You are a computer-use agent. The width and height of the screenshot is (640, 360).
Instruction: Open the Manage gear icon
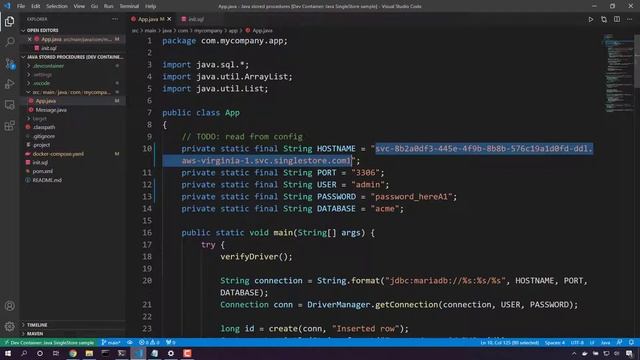pyautogui.click(x=10, y=326)
